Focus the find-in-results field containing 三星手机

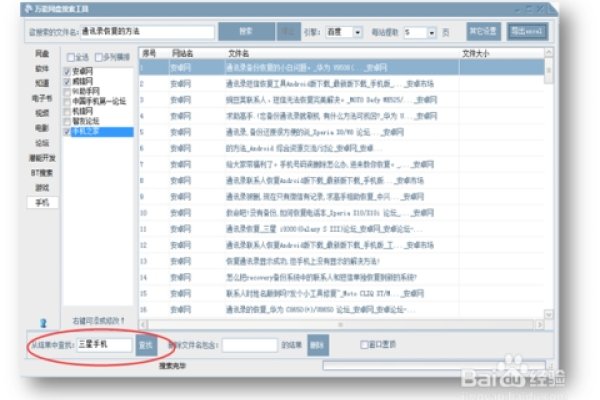tap(104, 344)
